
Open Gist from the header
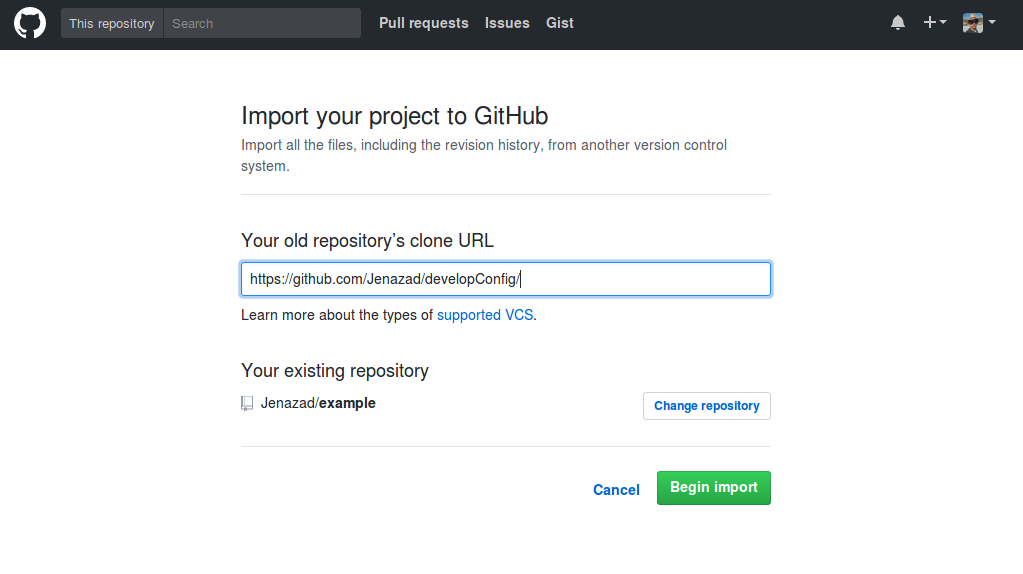[560, 23]
